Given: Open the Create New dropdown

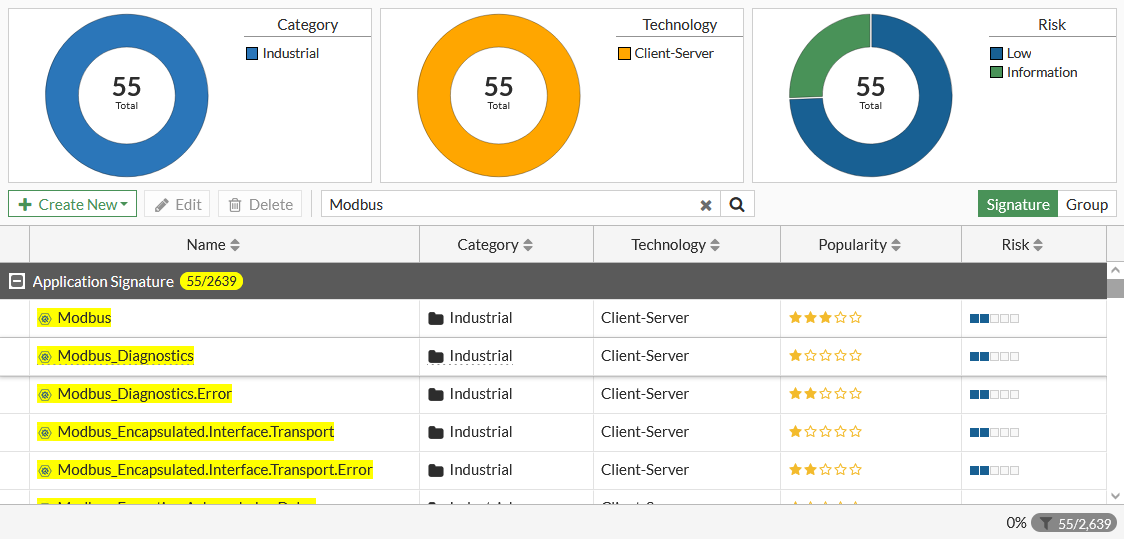Looking at the screenshot, I should click(73, 204).
